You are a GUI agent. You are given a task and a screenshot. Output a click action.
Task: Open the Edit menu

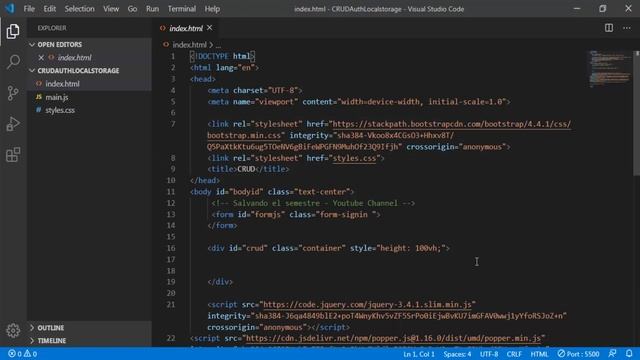49,9
